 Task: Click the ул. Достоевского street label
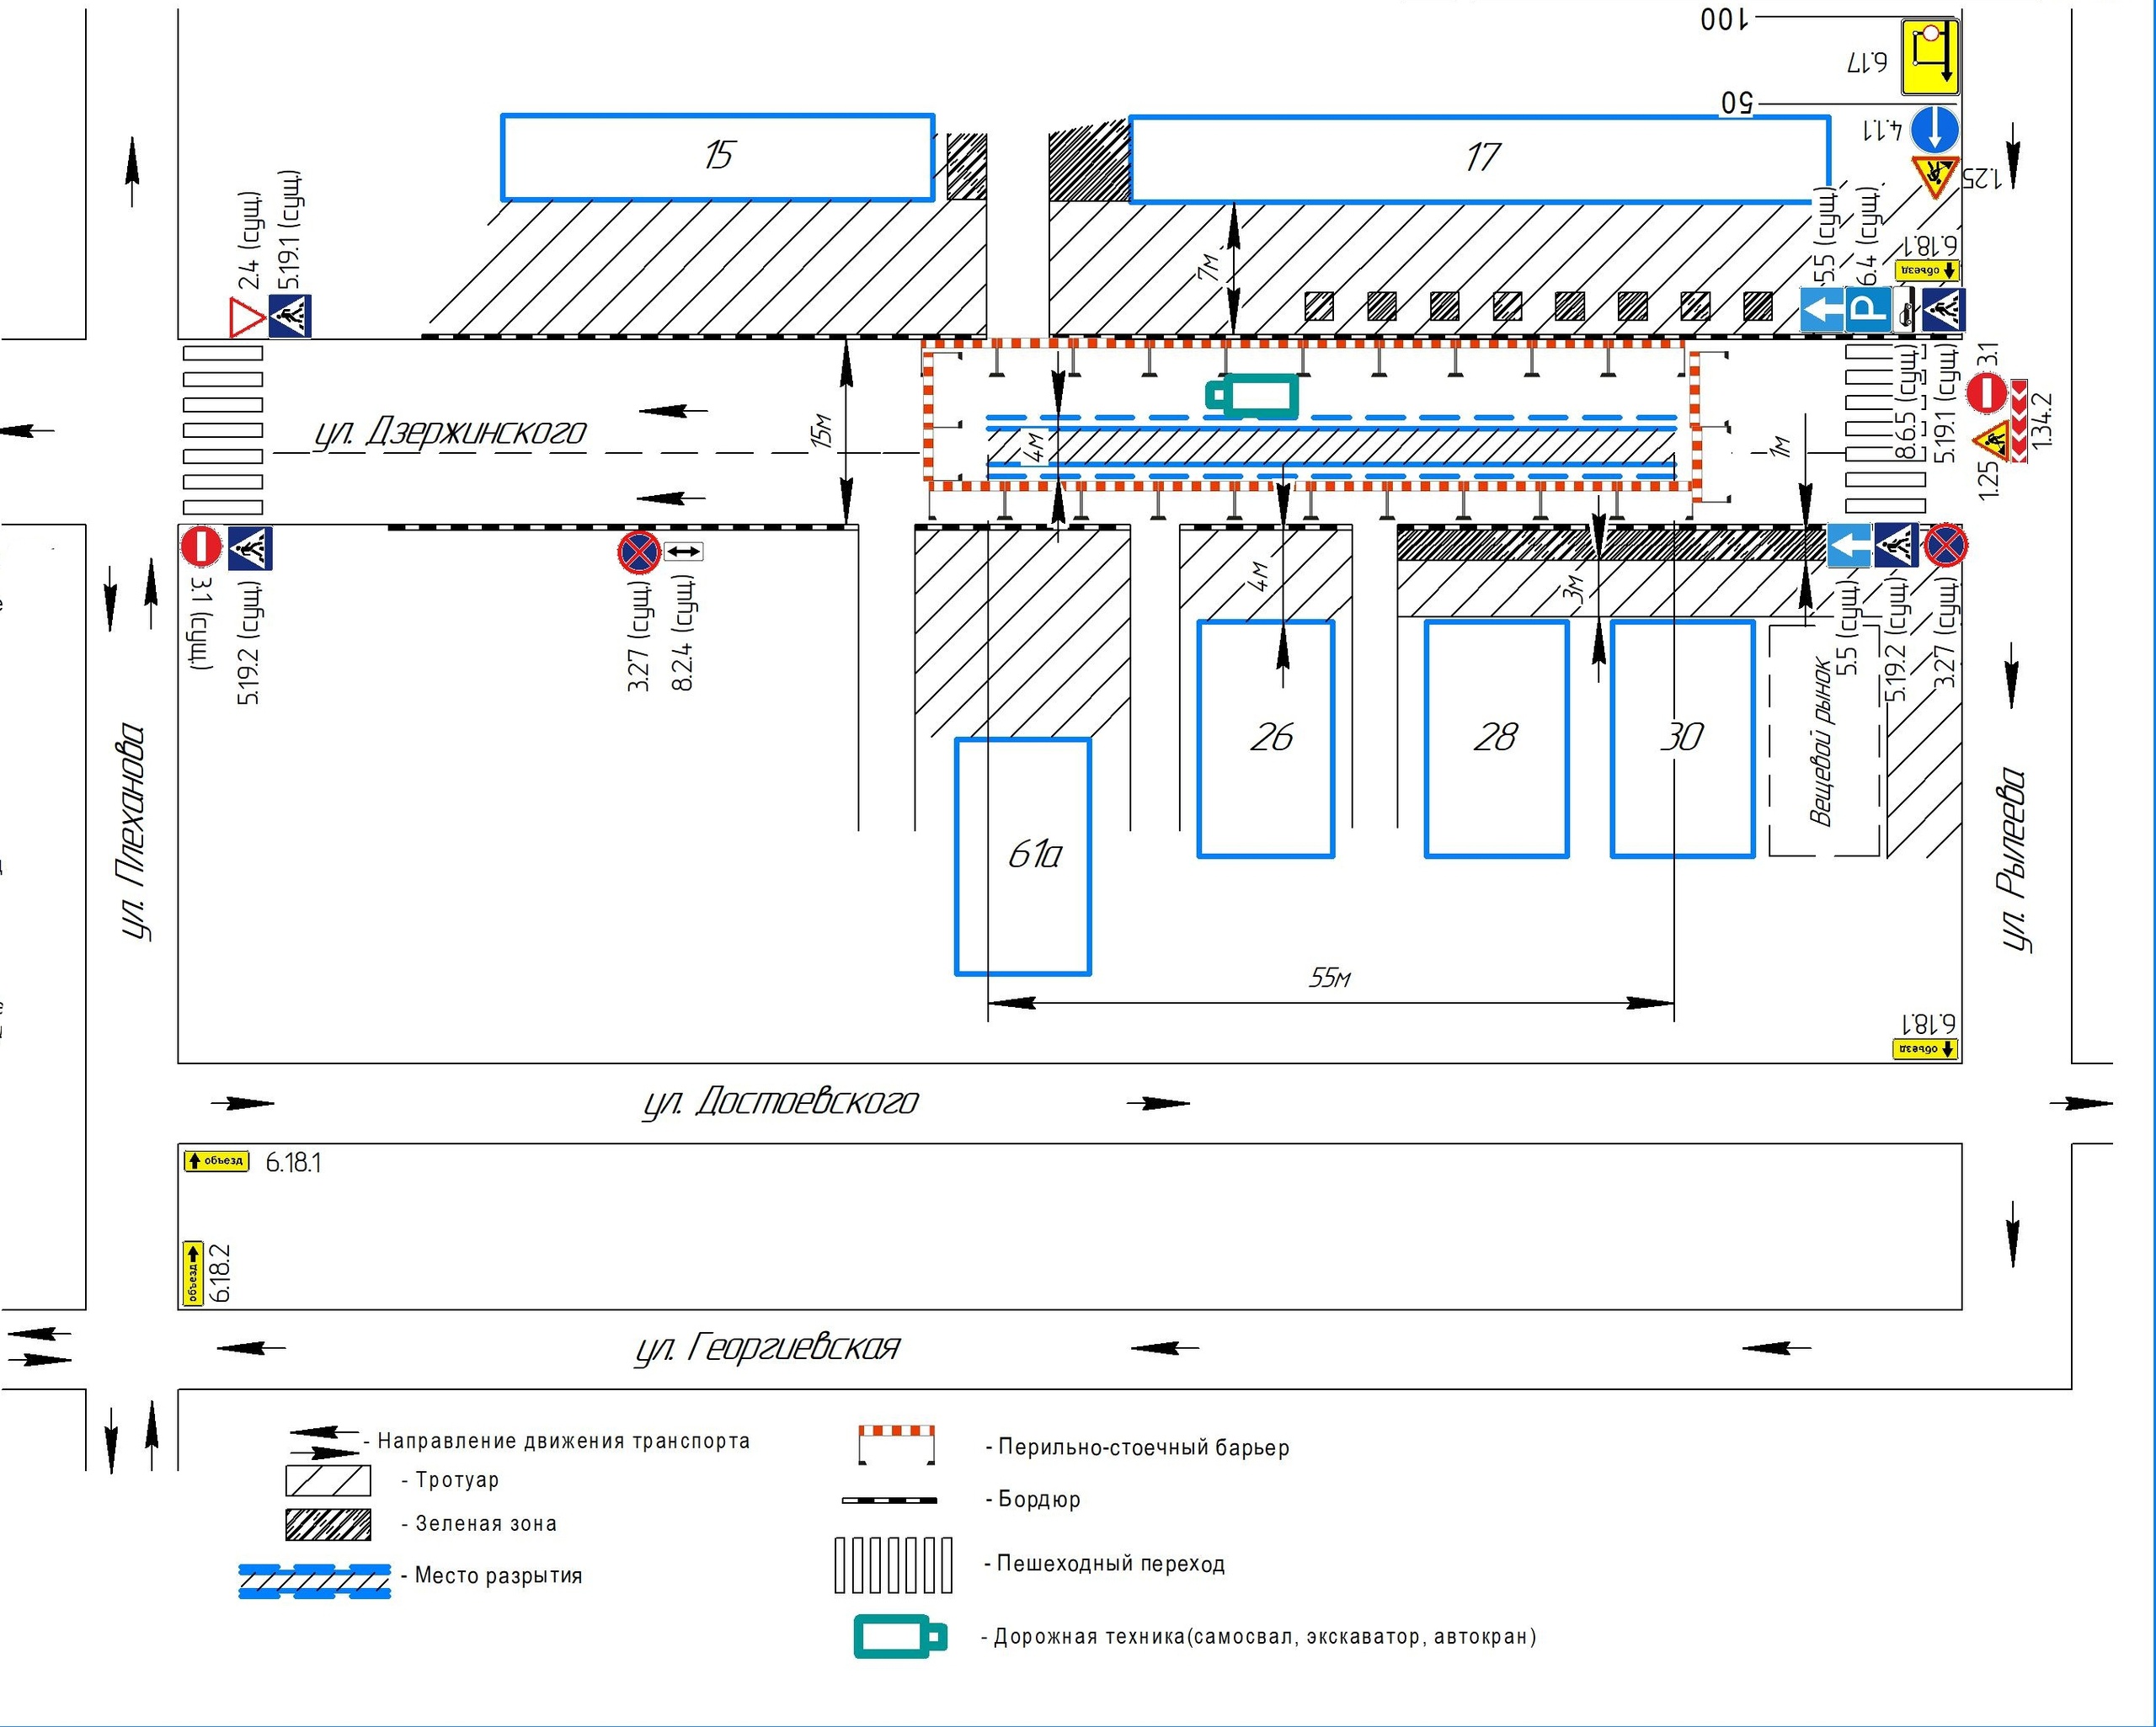tap(780, 1102)
